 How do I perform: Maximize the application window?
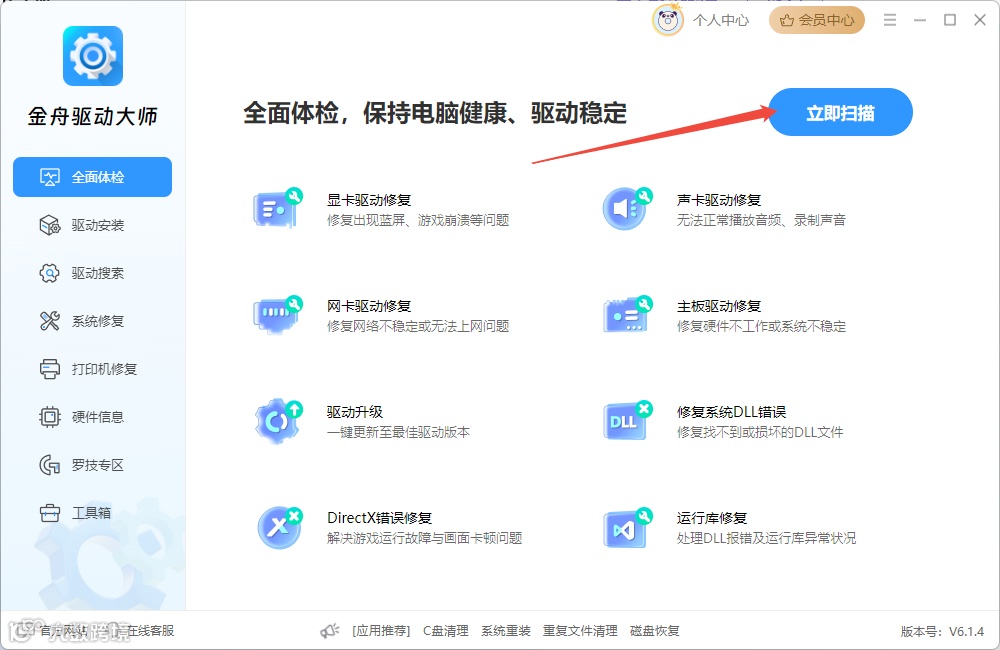tap(950, 20)
